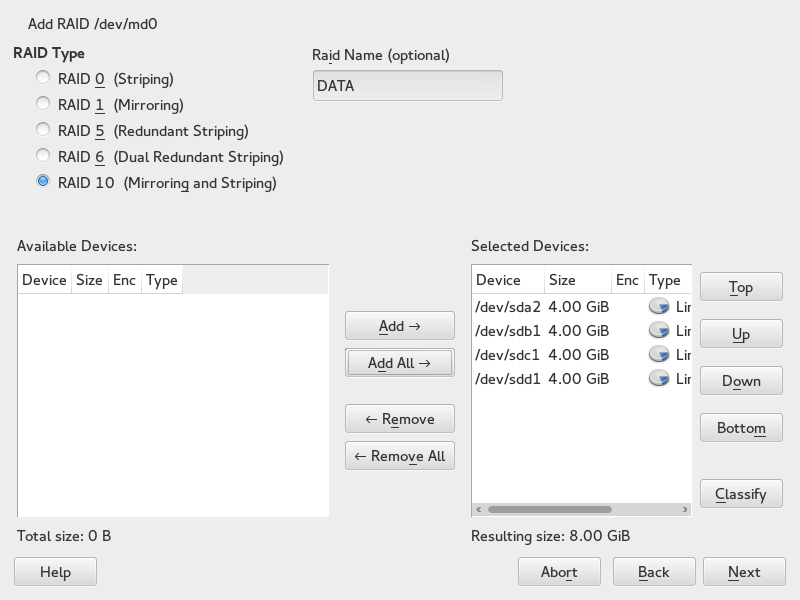Select RAID 0 (Striping) option
This screenshot has width=800, height=600.
[x=43, y=78]
